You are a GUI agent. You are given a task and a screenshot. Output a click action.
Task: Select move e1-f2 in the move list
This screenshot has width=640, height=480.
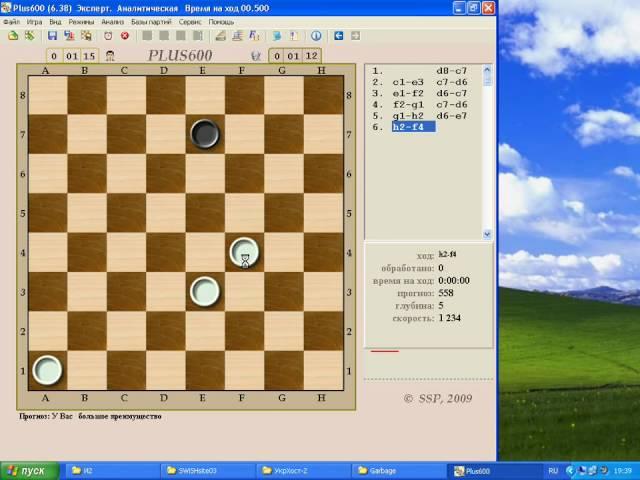408,93
